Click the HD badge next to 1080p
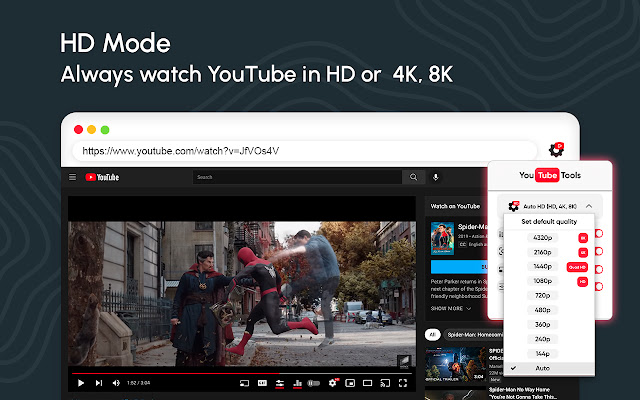Viewport: 640px width, 400px height. [x=582, y=281]
